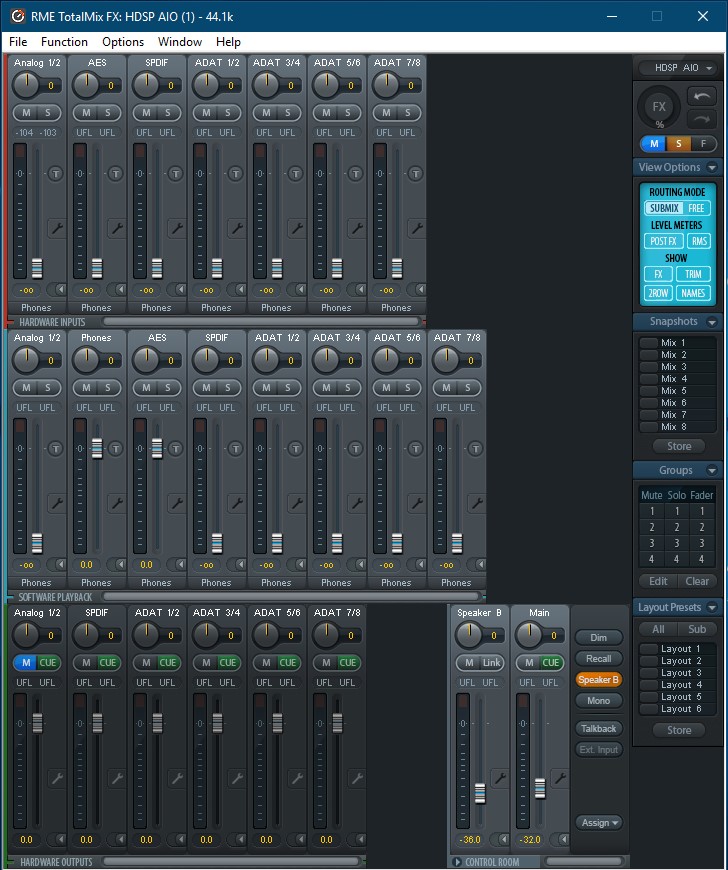Toggle 2Row display option

click(x=658, y=292)
